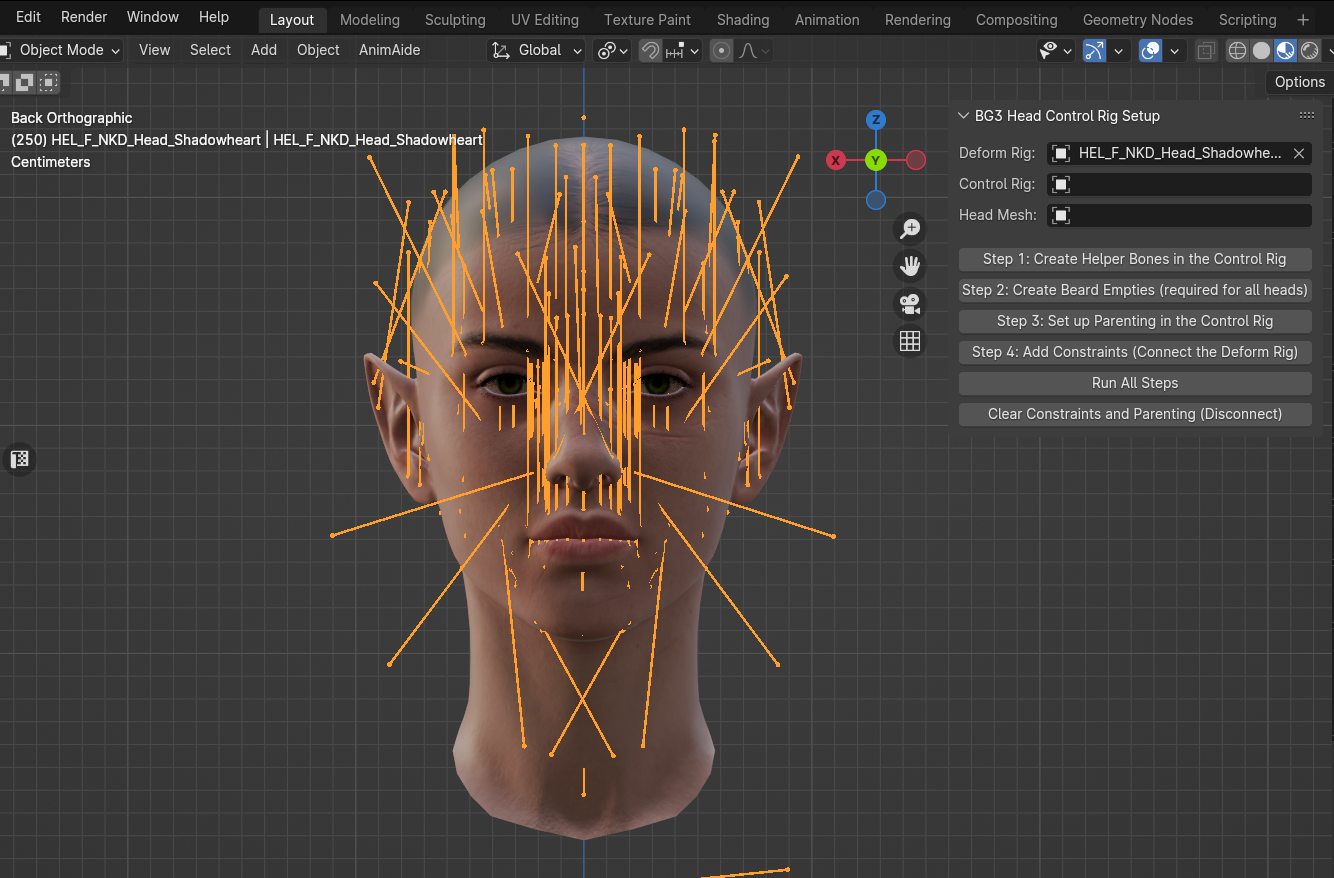Open the Object Mode dropdown

click(x=62, y=50)
